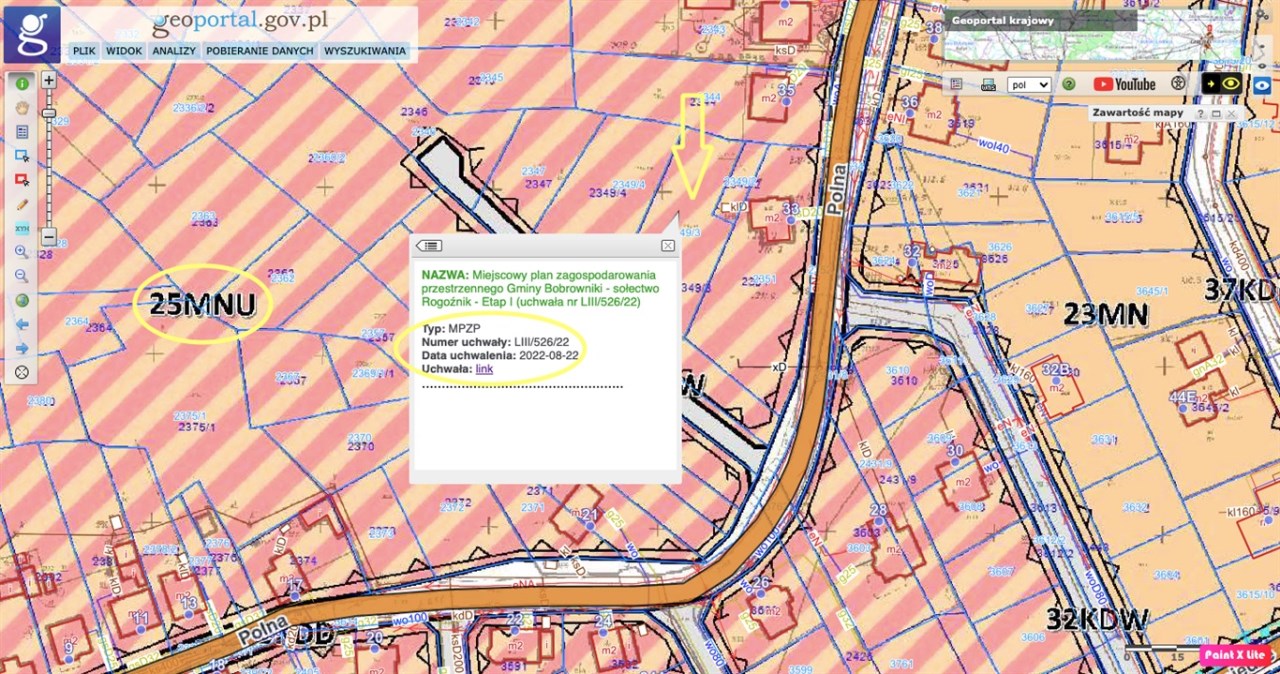1280x674 pixels.
Task: Select the hand pan tool
Action: coord(21,107)
